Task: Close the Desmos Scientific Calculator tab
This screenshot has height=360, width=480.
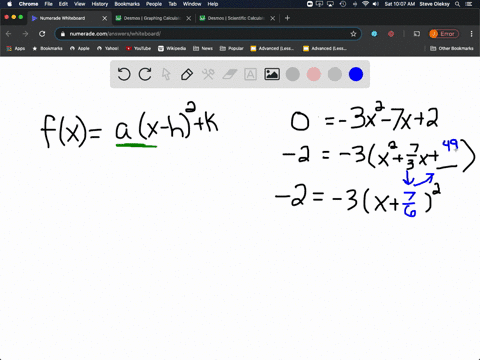Action: 273,18
